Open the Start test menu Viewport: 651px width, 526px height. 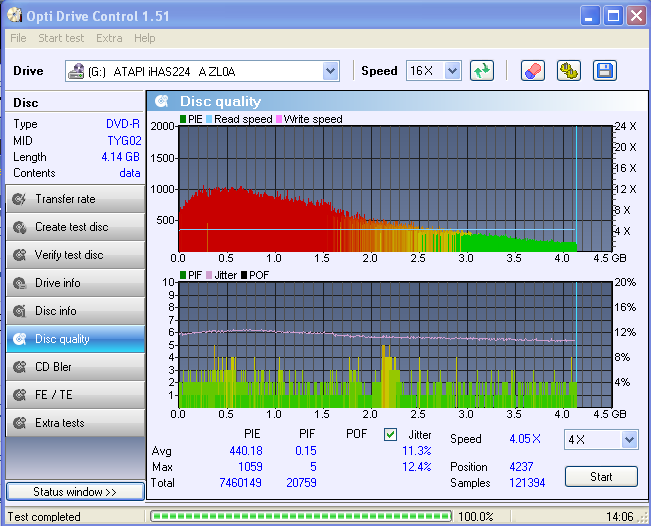61,38
